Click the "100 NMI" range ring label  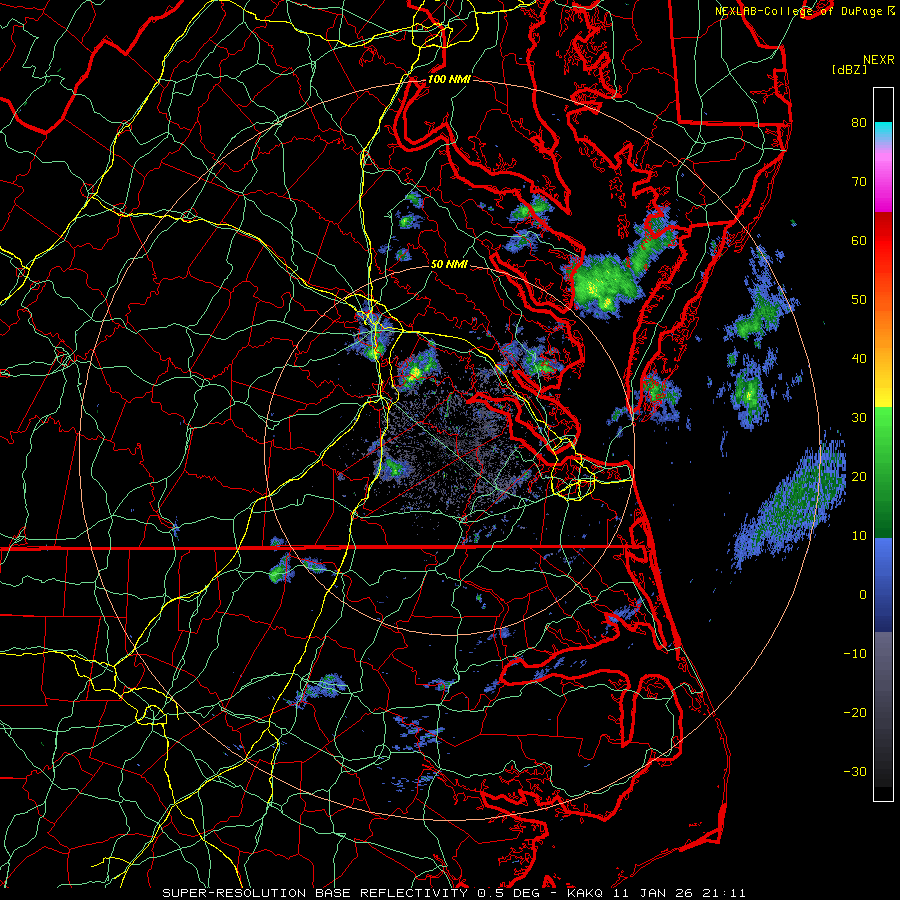click(x=449, y=79)
